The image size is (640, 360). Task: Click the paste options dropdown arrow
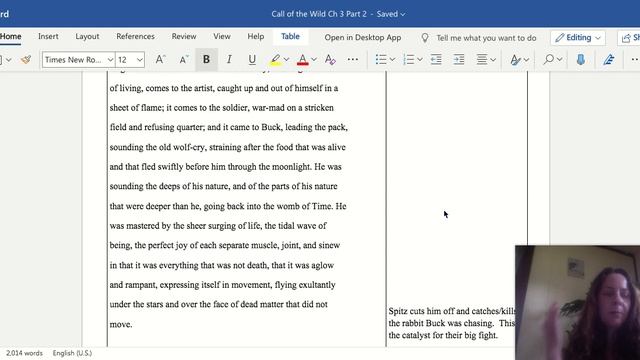[9, 60]
